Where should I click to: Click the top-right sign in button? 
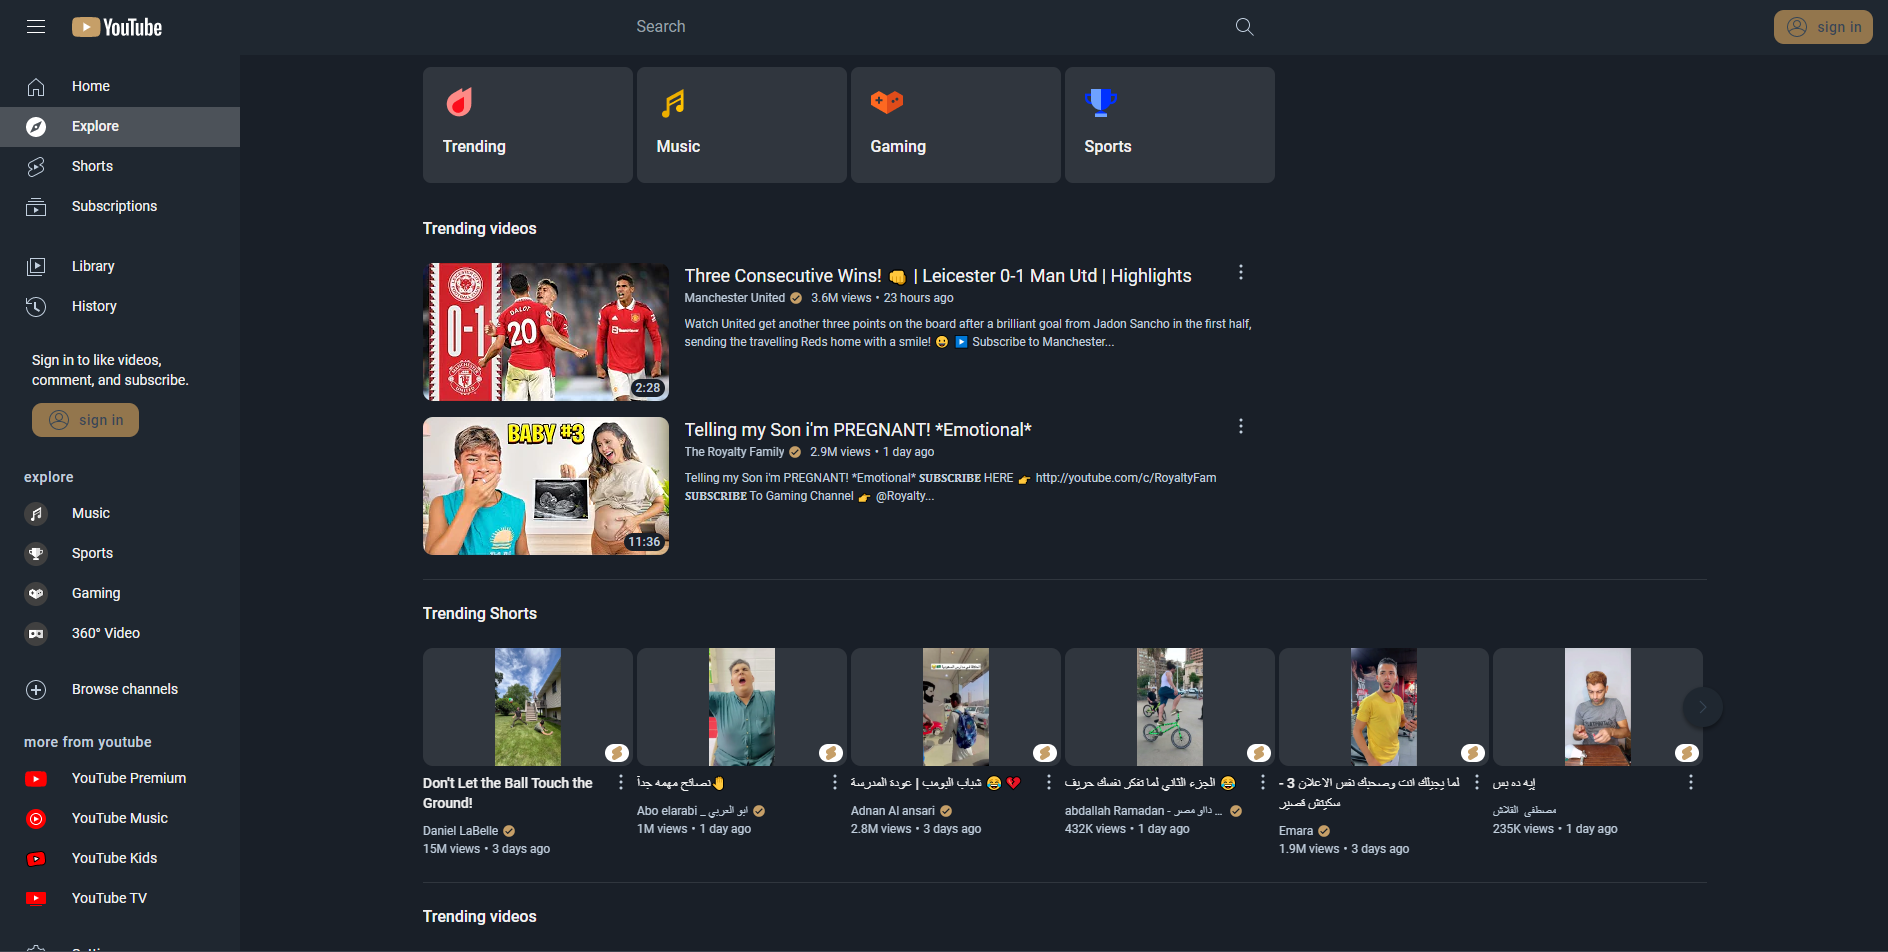click(x=1823, y=27)
